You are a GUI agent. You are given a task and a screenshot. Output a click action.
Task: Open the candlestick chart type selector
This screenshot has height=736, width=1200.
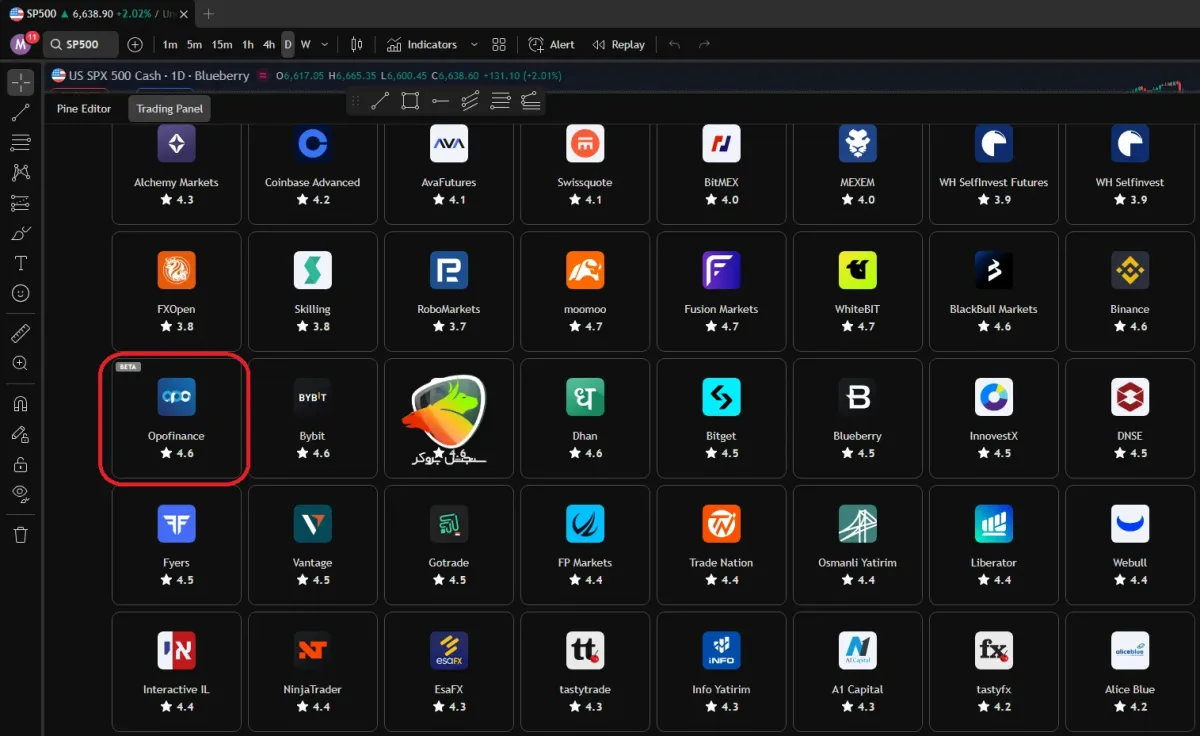(357, 45)
